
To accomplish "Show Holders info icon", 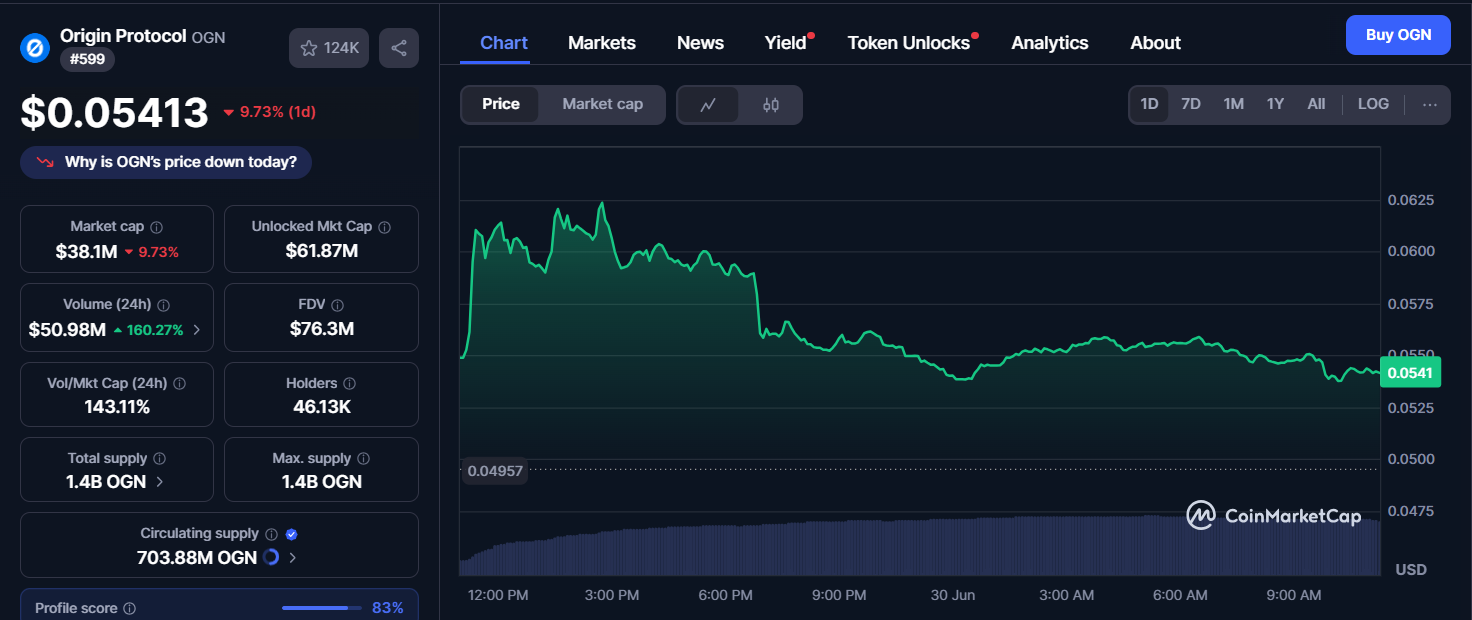I will coord(351,383).
